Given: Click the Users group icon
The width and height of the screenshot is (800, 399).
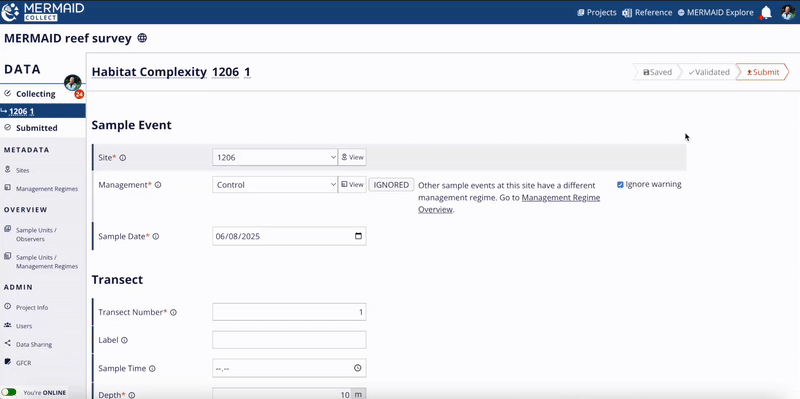Looking at the screenshot, I should [x=7, y=325].
